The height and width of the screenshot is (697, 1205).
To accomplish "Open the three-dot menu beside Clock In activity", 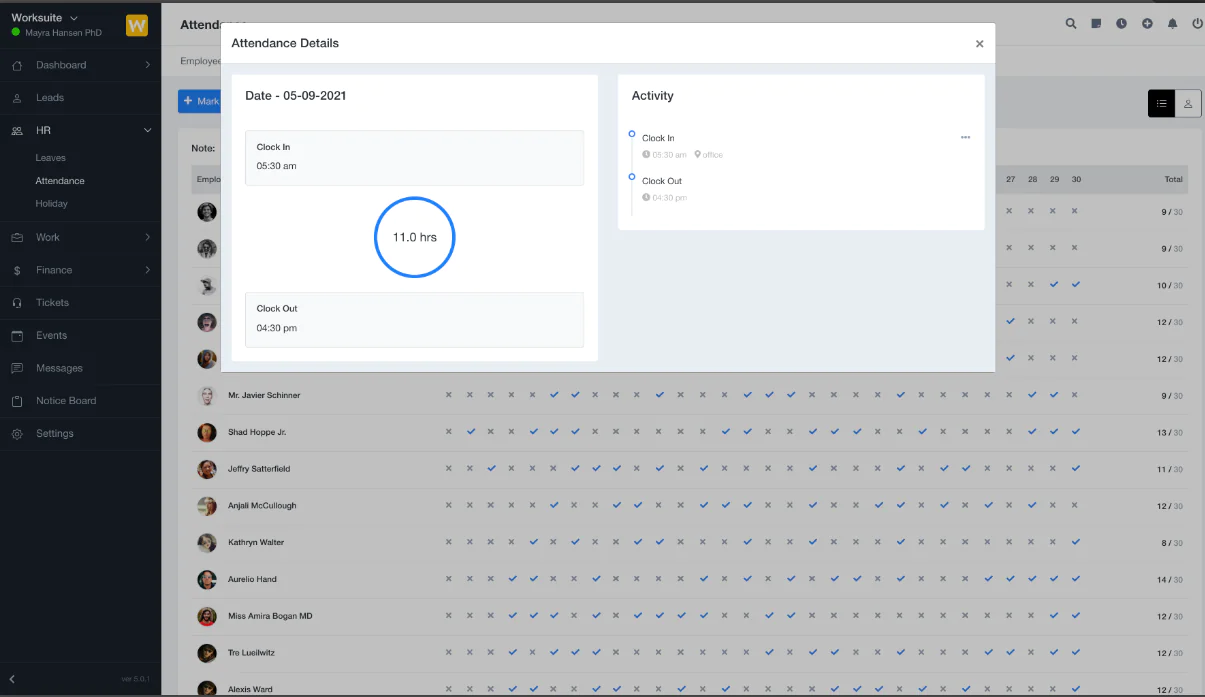I will pyautogui.click(x=965, y=138).
